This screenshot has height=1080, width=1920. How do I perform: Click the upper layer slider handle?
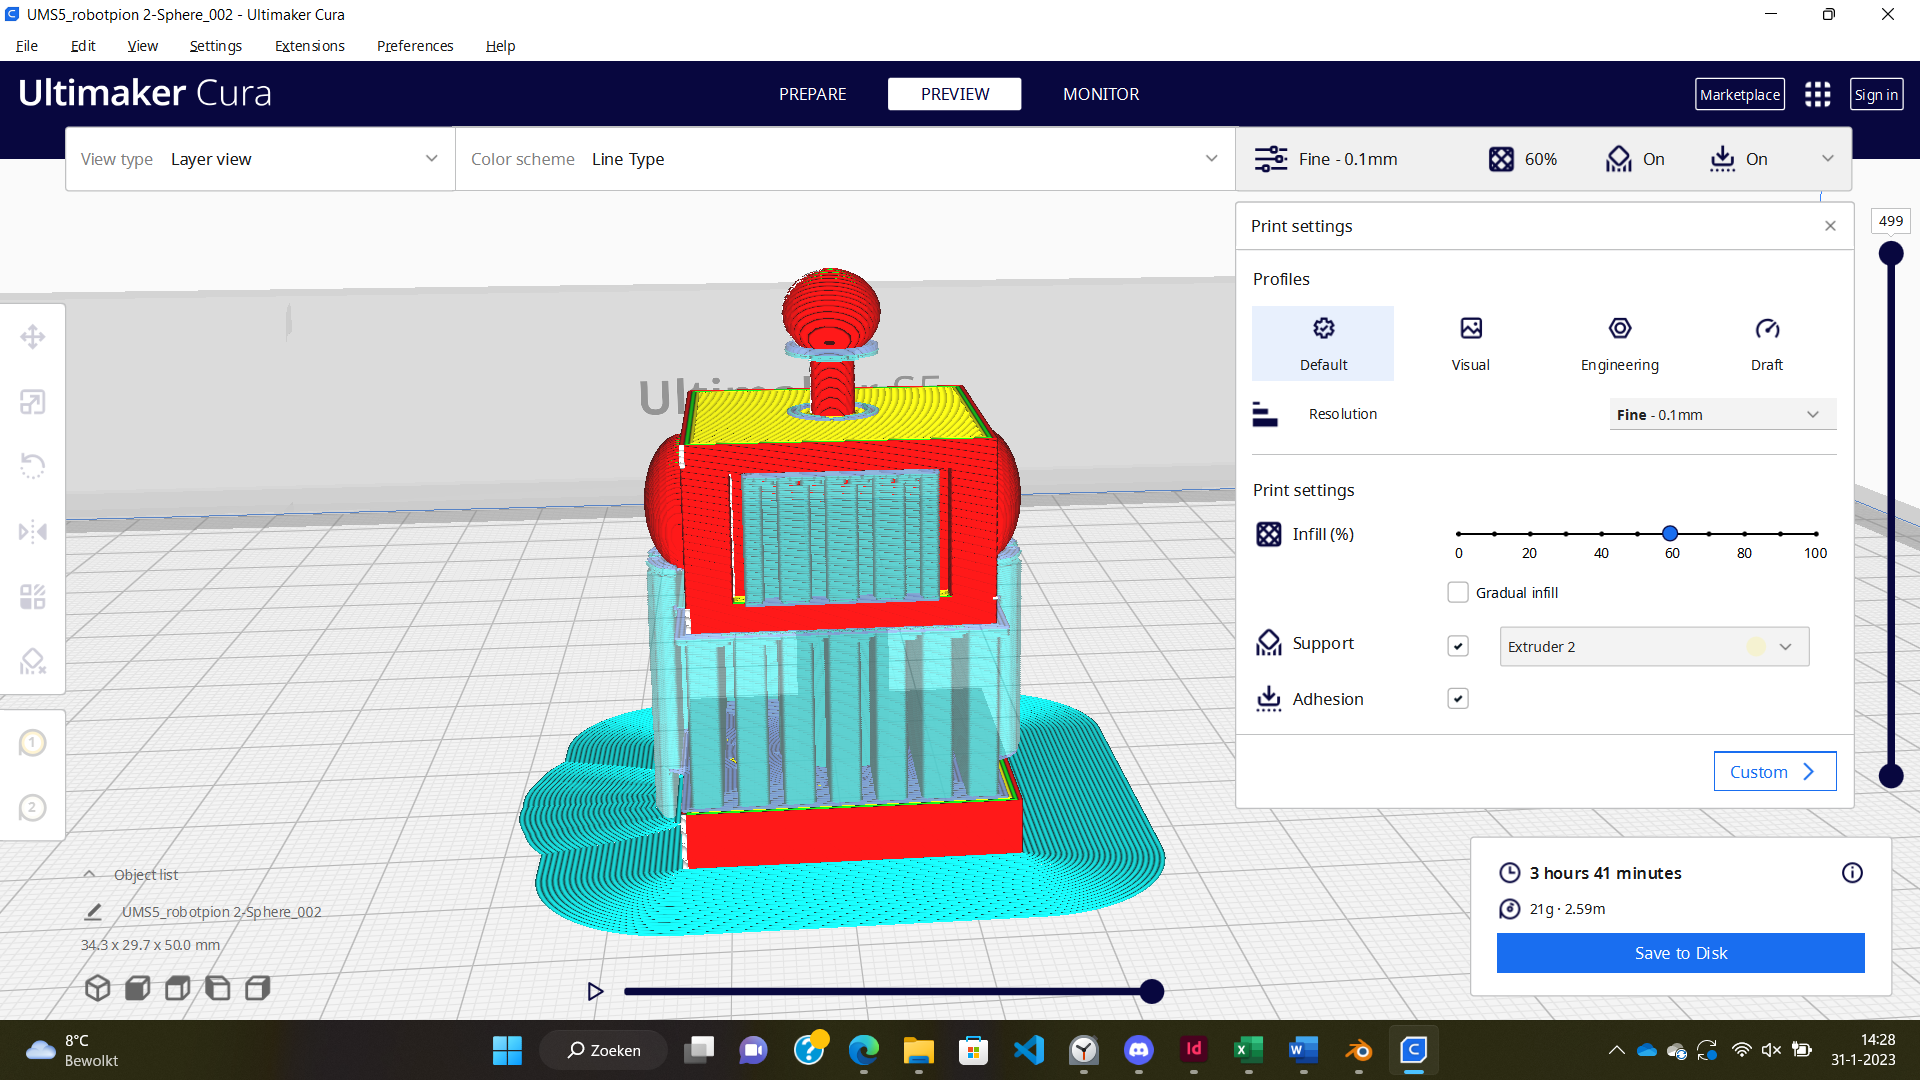(1890, 253)
